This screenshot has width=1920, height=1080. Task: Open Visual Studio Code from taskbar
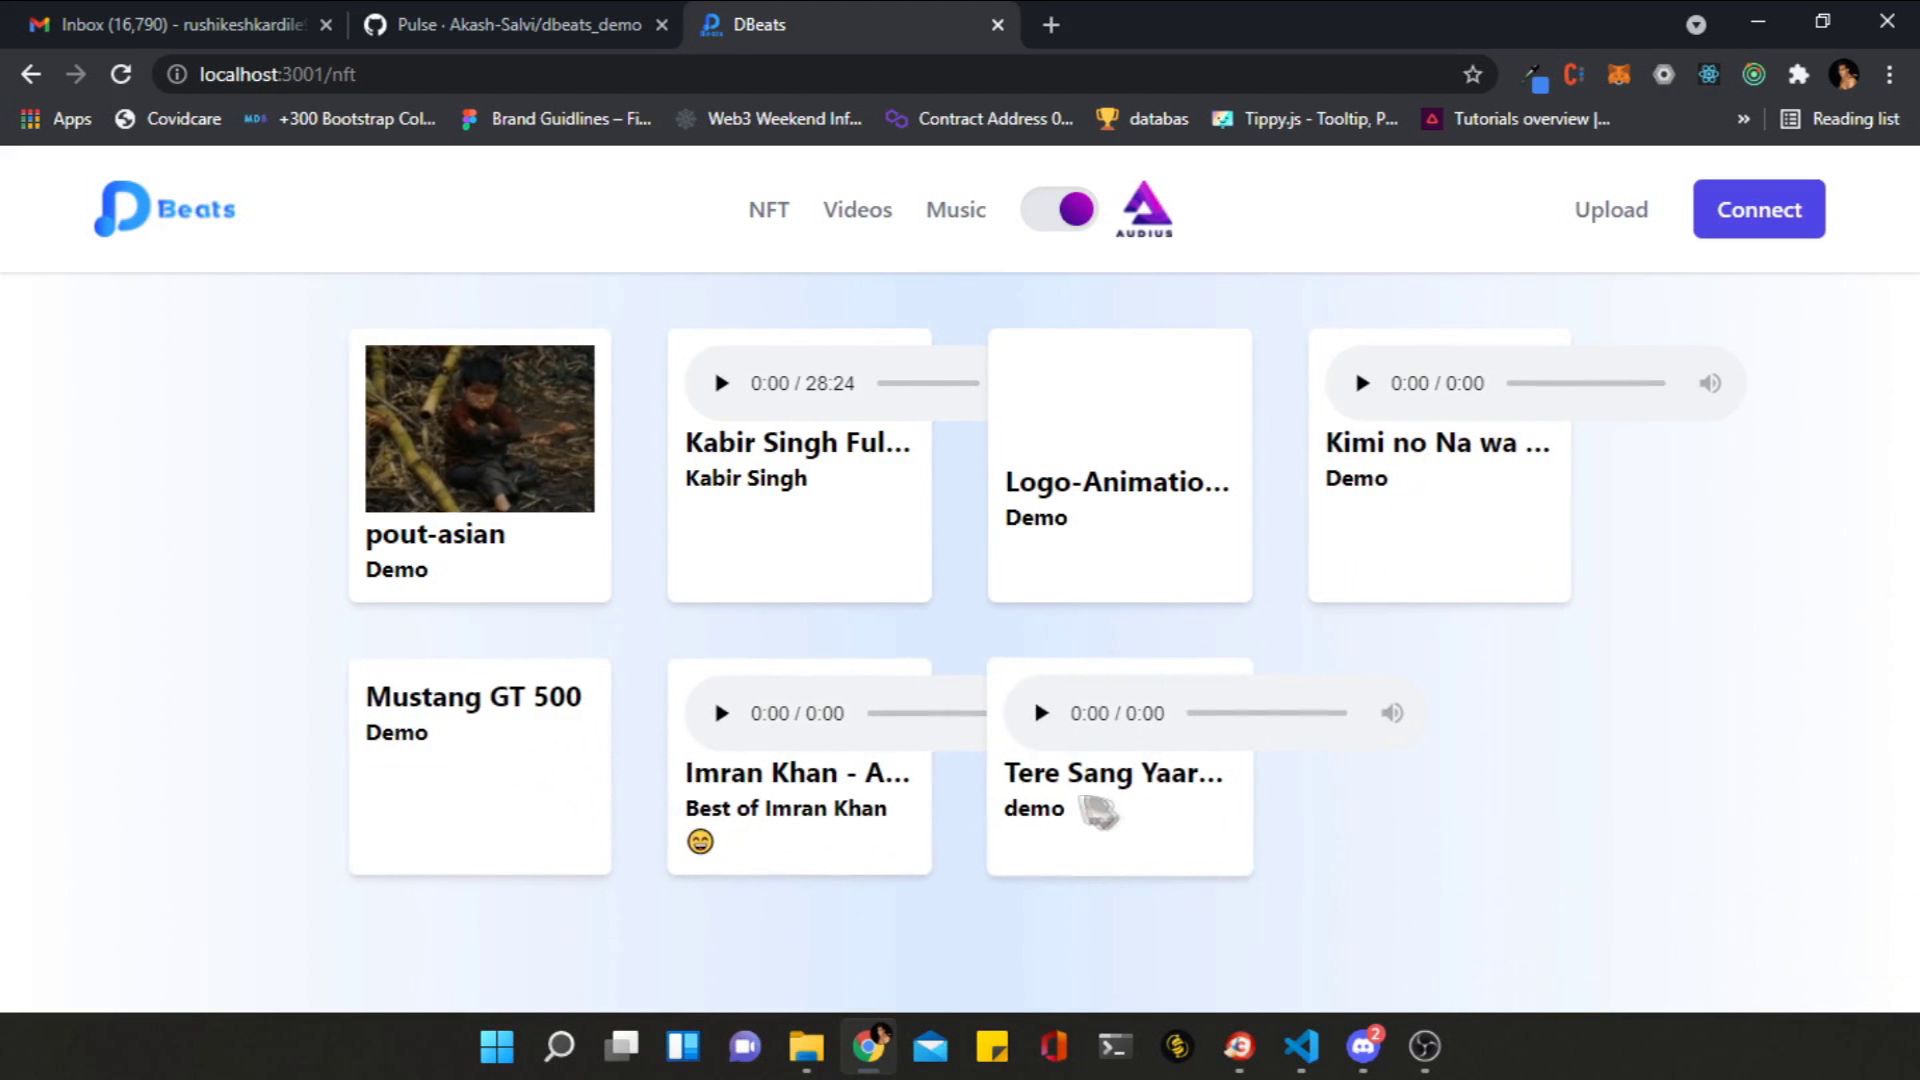(x=1301, y=1046)
